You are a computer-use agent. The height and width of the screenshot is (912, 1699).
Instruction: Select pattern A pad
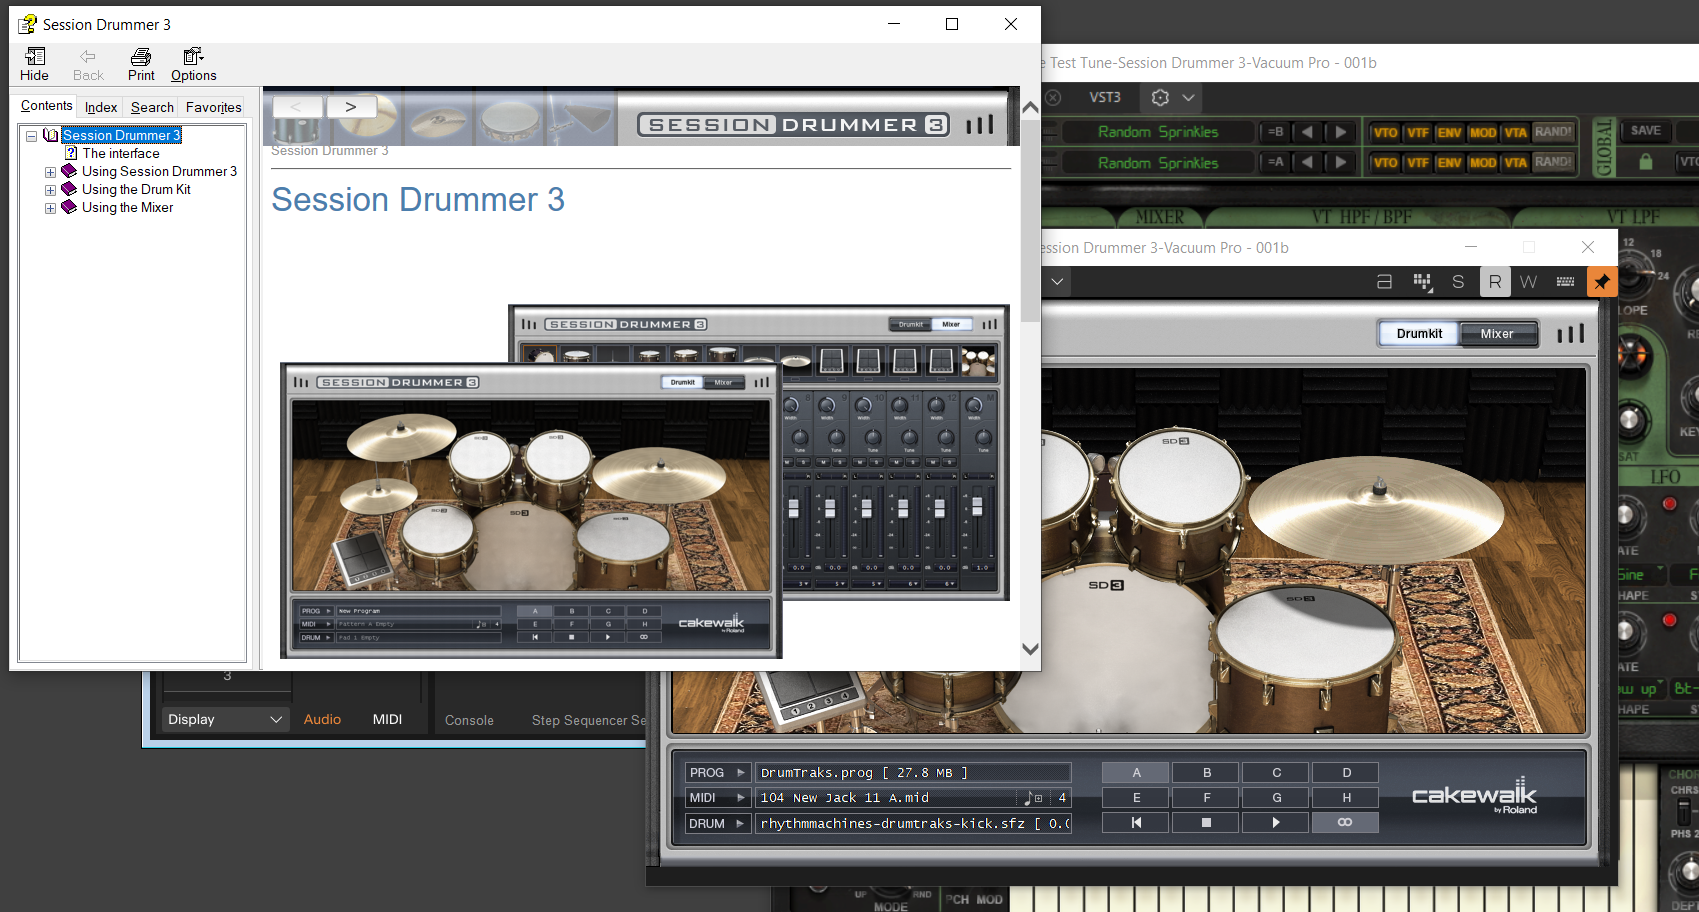tap(1136, 773)
